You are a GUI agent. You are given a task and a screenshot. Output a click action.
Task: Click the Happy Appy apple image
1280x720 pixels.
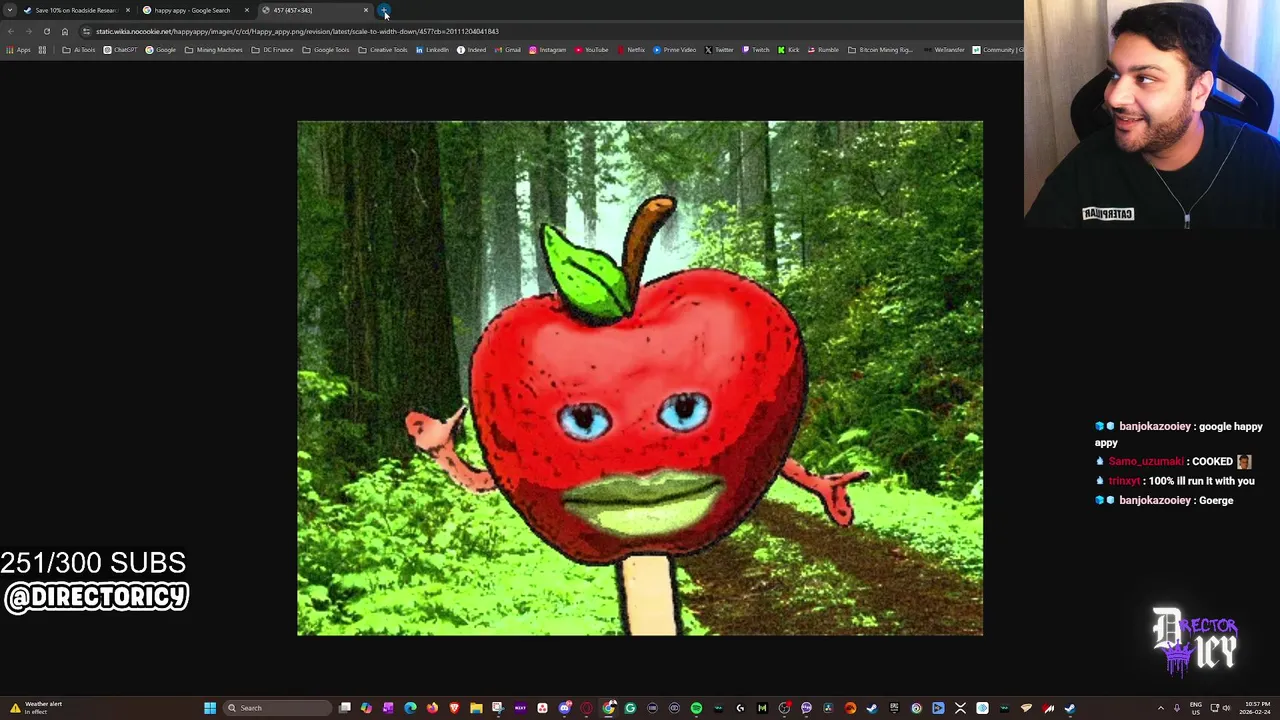click(x=640, y=378)
